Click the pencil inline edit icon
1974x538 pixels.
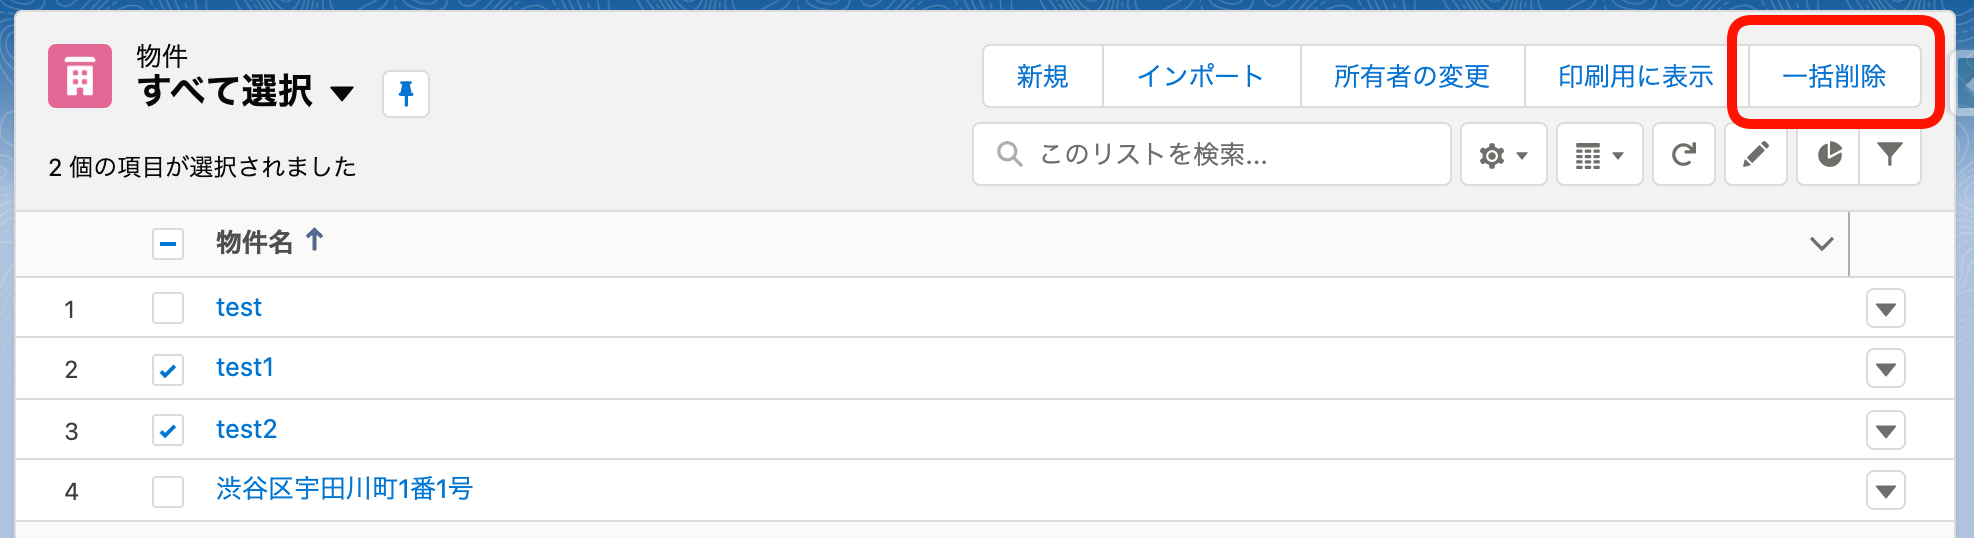1756,155
